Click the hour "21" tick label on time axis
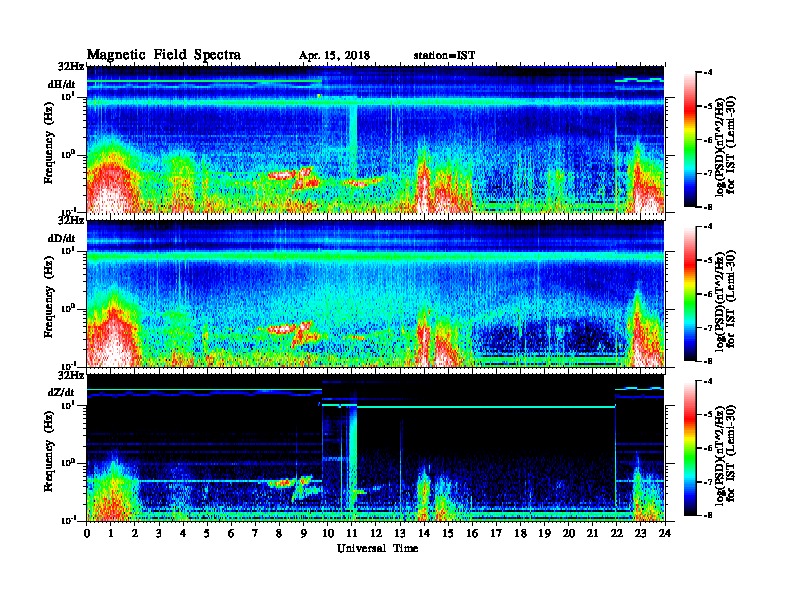 (x=593, y=534)
